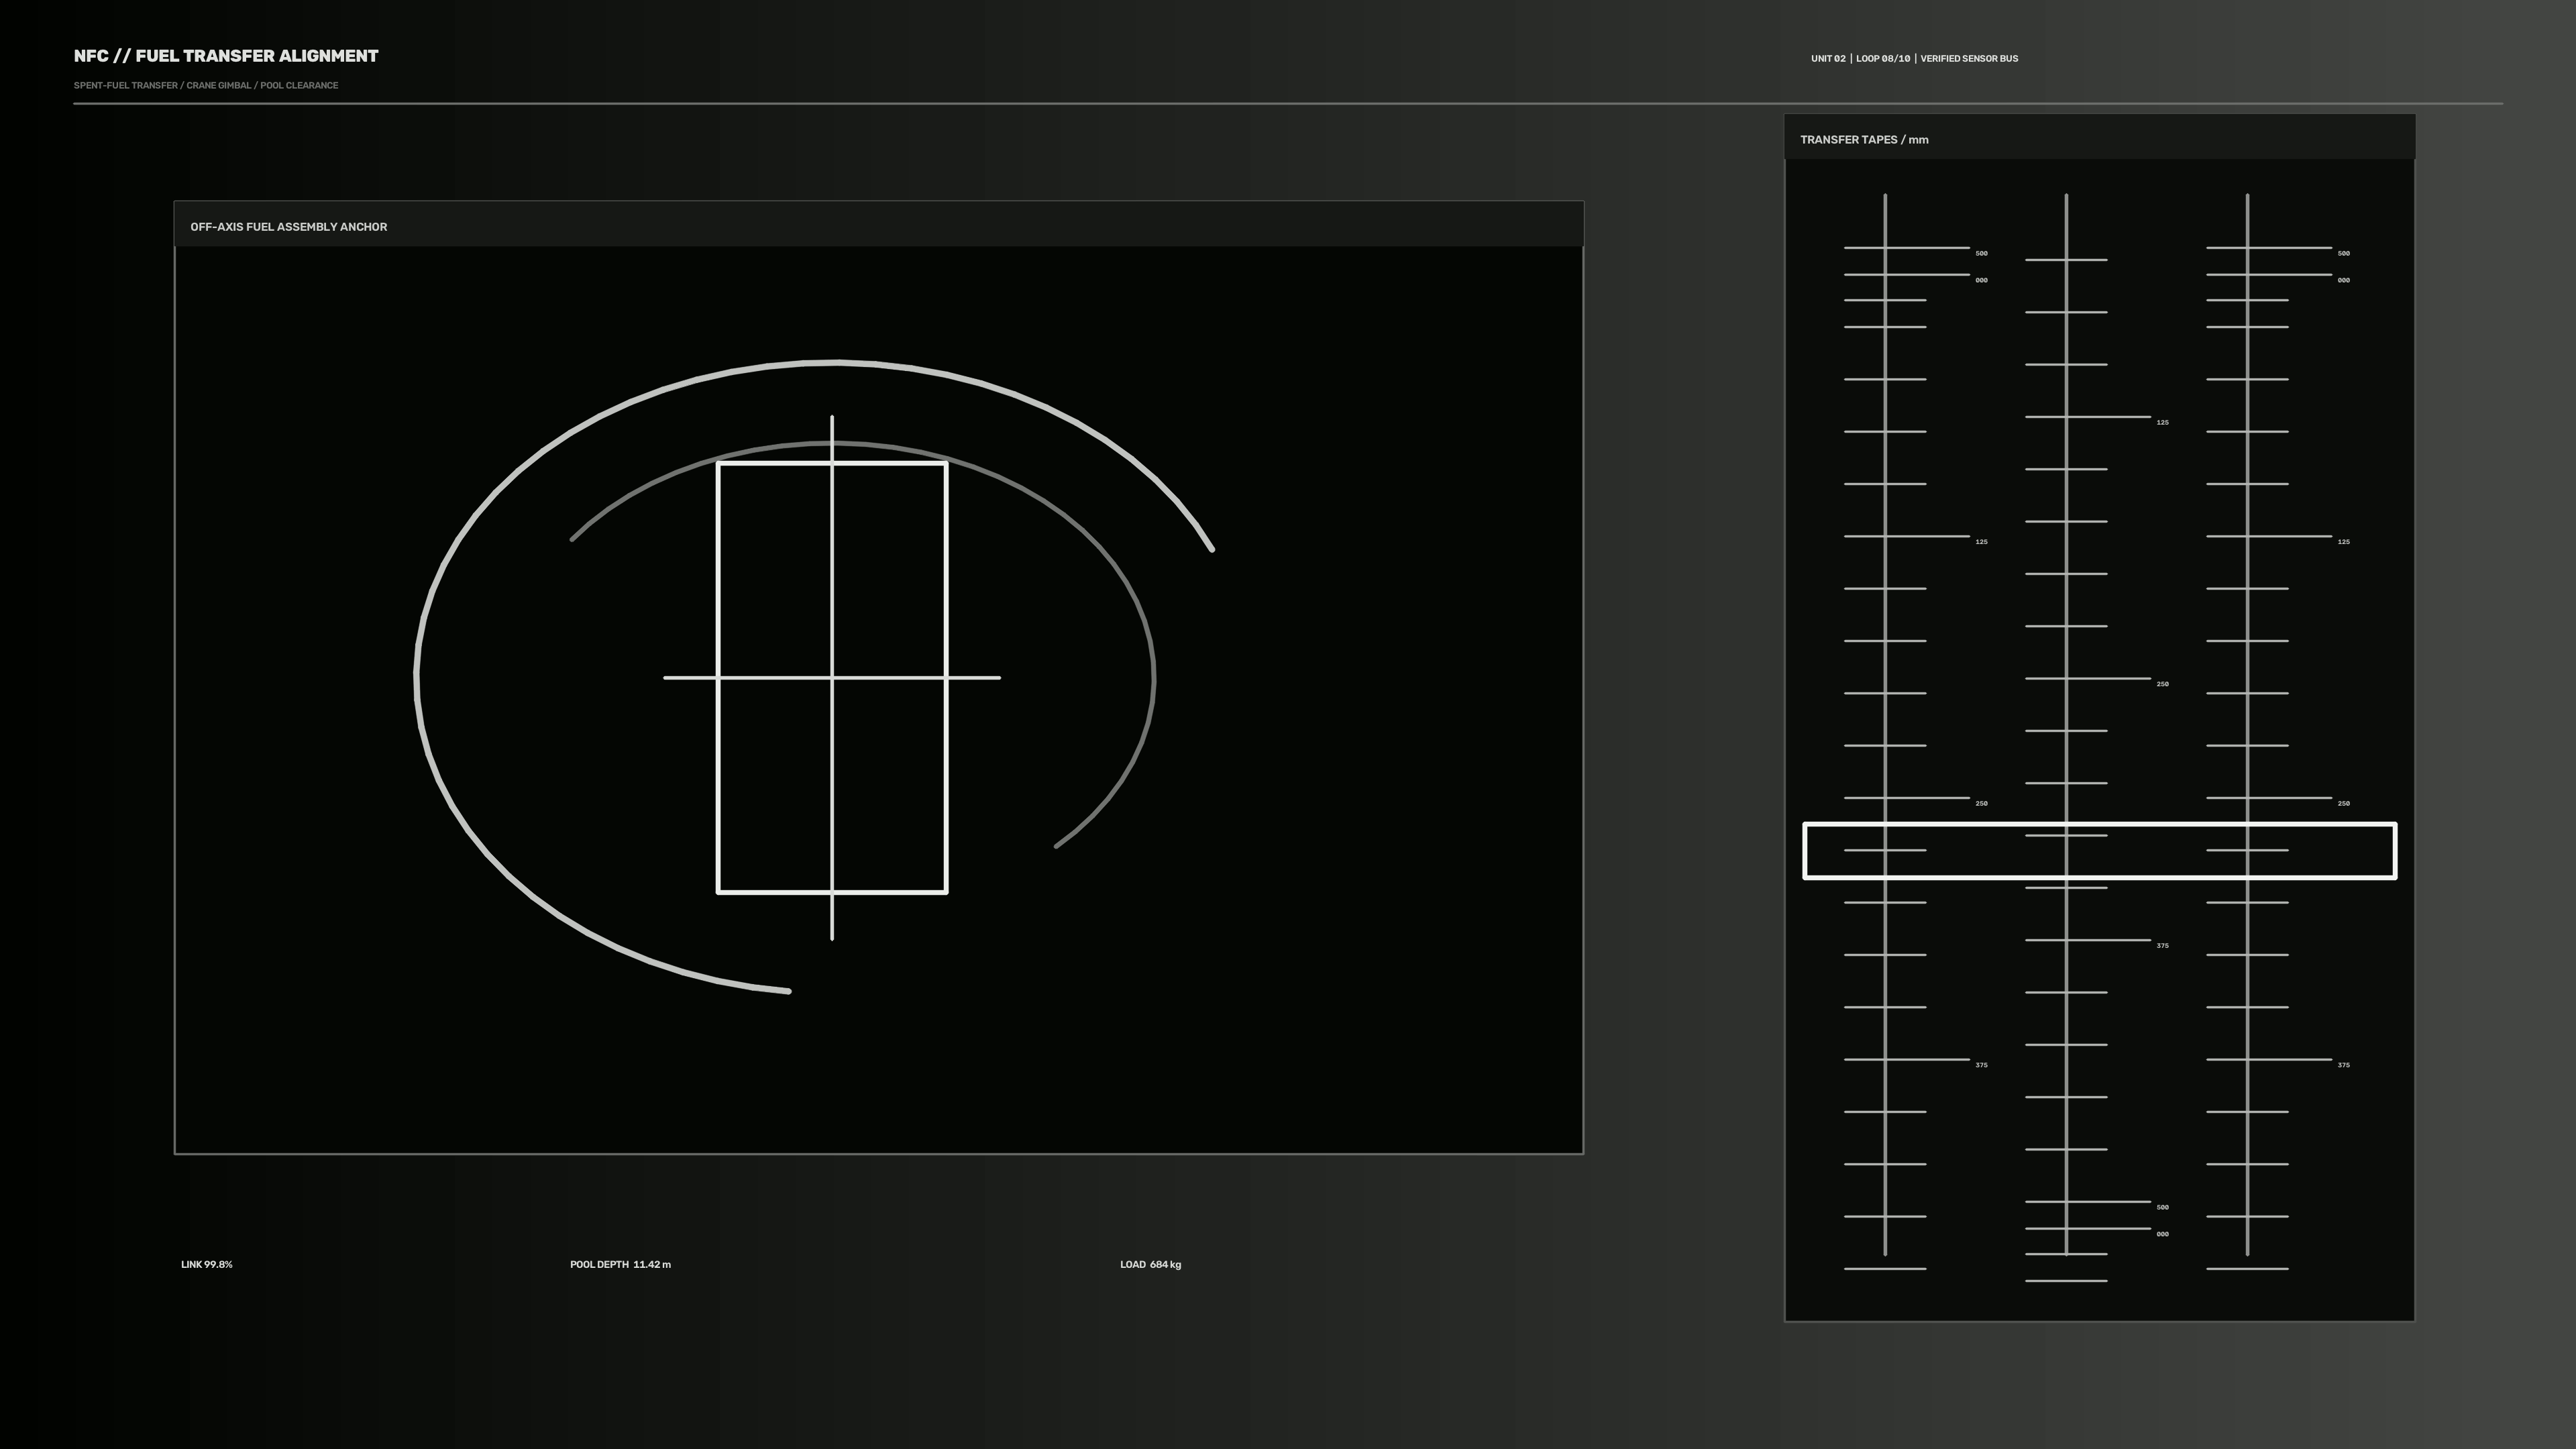Click the bottom end of the vertical crosshair line
The image size is (2576, 1449).
pyautogui.click(x=832, y=938)
